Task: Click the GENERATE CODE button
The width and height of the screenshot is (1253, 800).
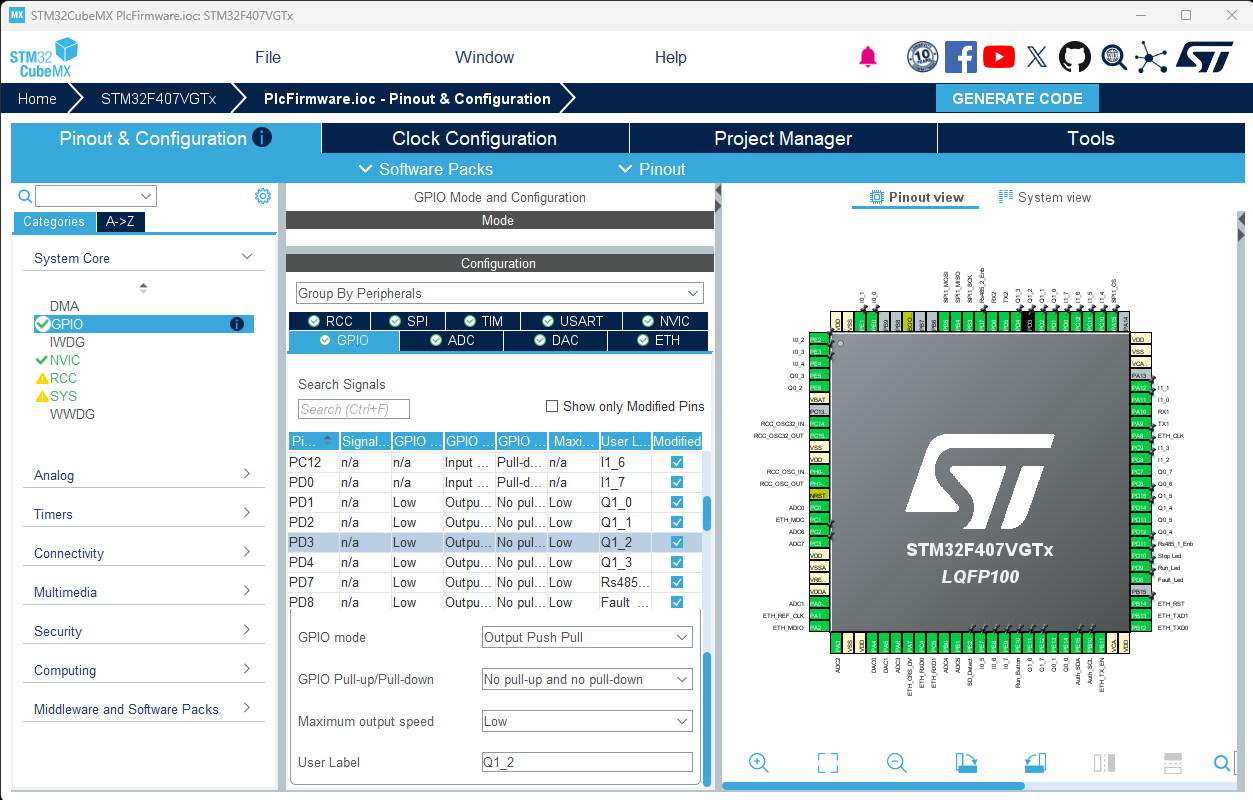Action: 1017,98
